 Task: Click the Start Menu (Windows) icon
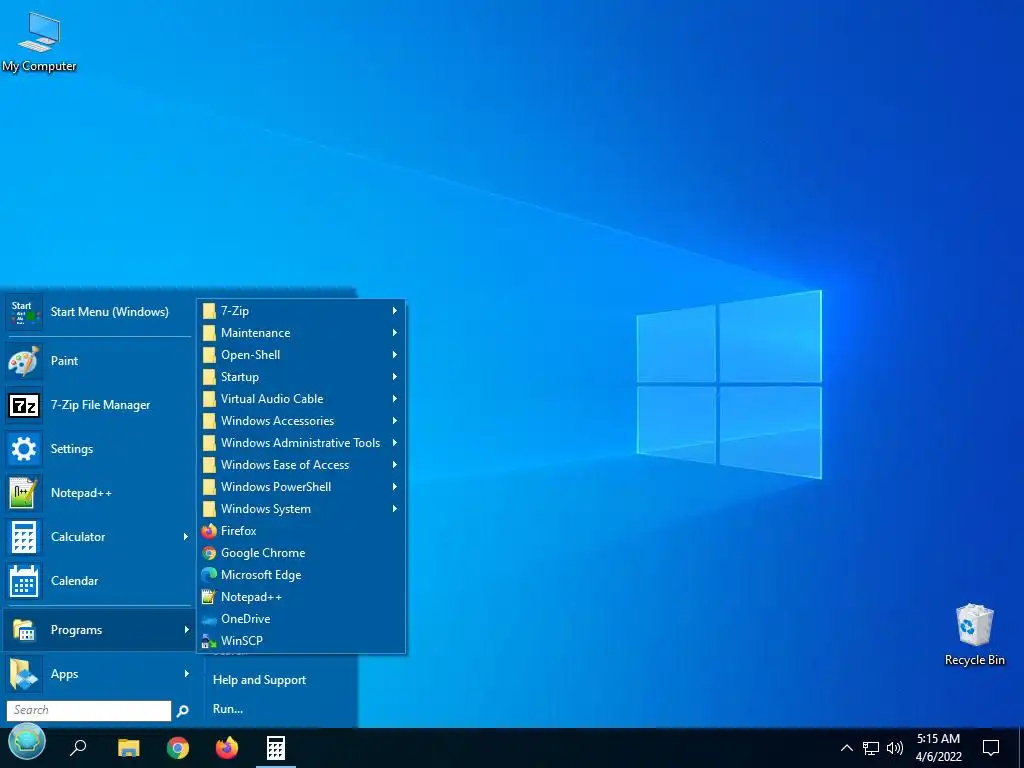tap(24, 313)
